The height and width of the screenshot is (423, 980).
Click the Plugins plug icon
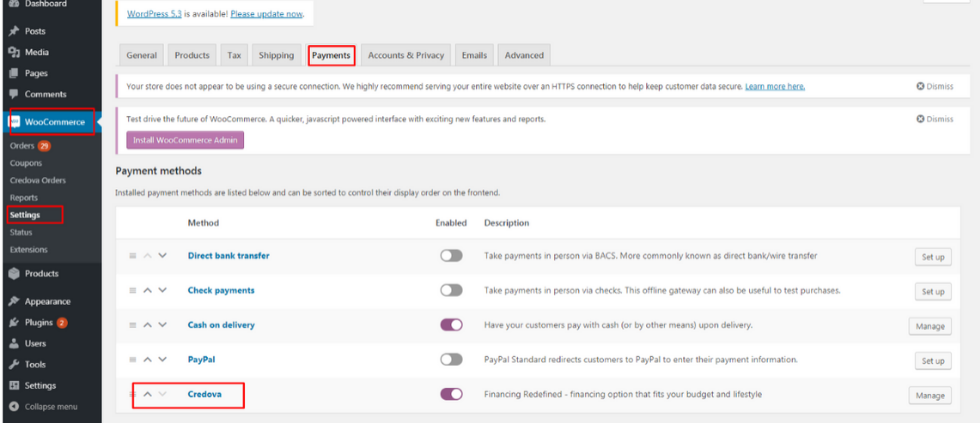tap(14, 323)
